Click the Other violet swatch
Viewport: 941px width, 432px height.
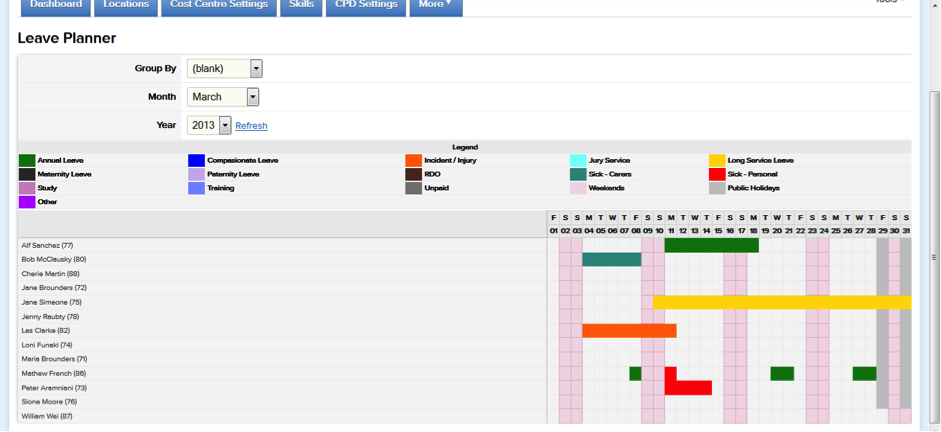(x=28, y=202)
